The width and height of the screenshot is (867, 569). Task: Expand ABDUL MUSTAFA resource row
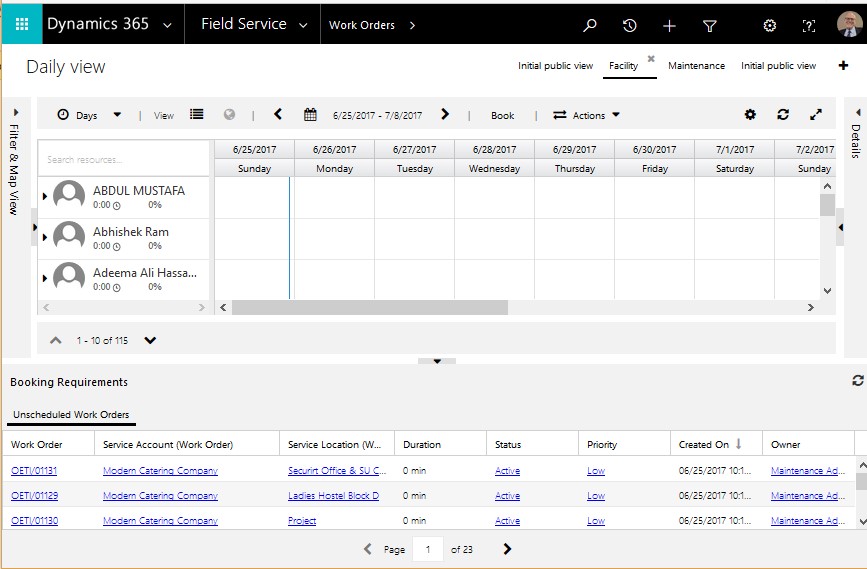pyautogui.click(x=45, y=196)
